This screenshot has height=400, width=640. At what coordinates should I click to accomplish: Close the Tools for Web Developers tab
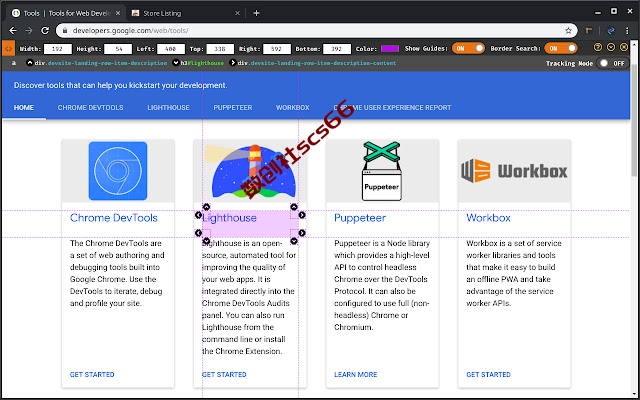(x=118, y=13)
